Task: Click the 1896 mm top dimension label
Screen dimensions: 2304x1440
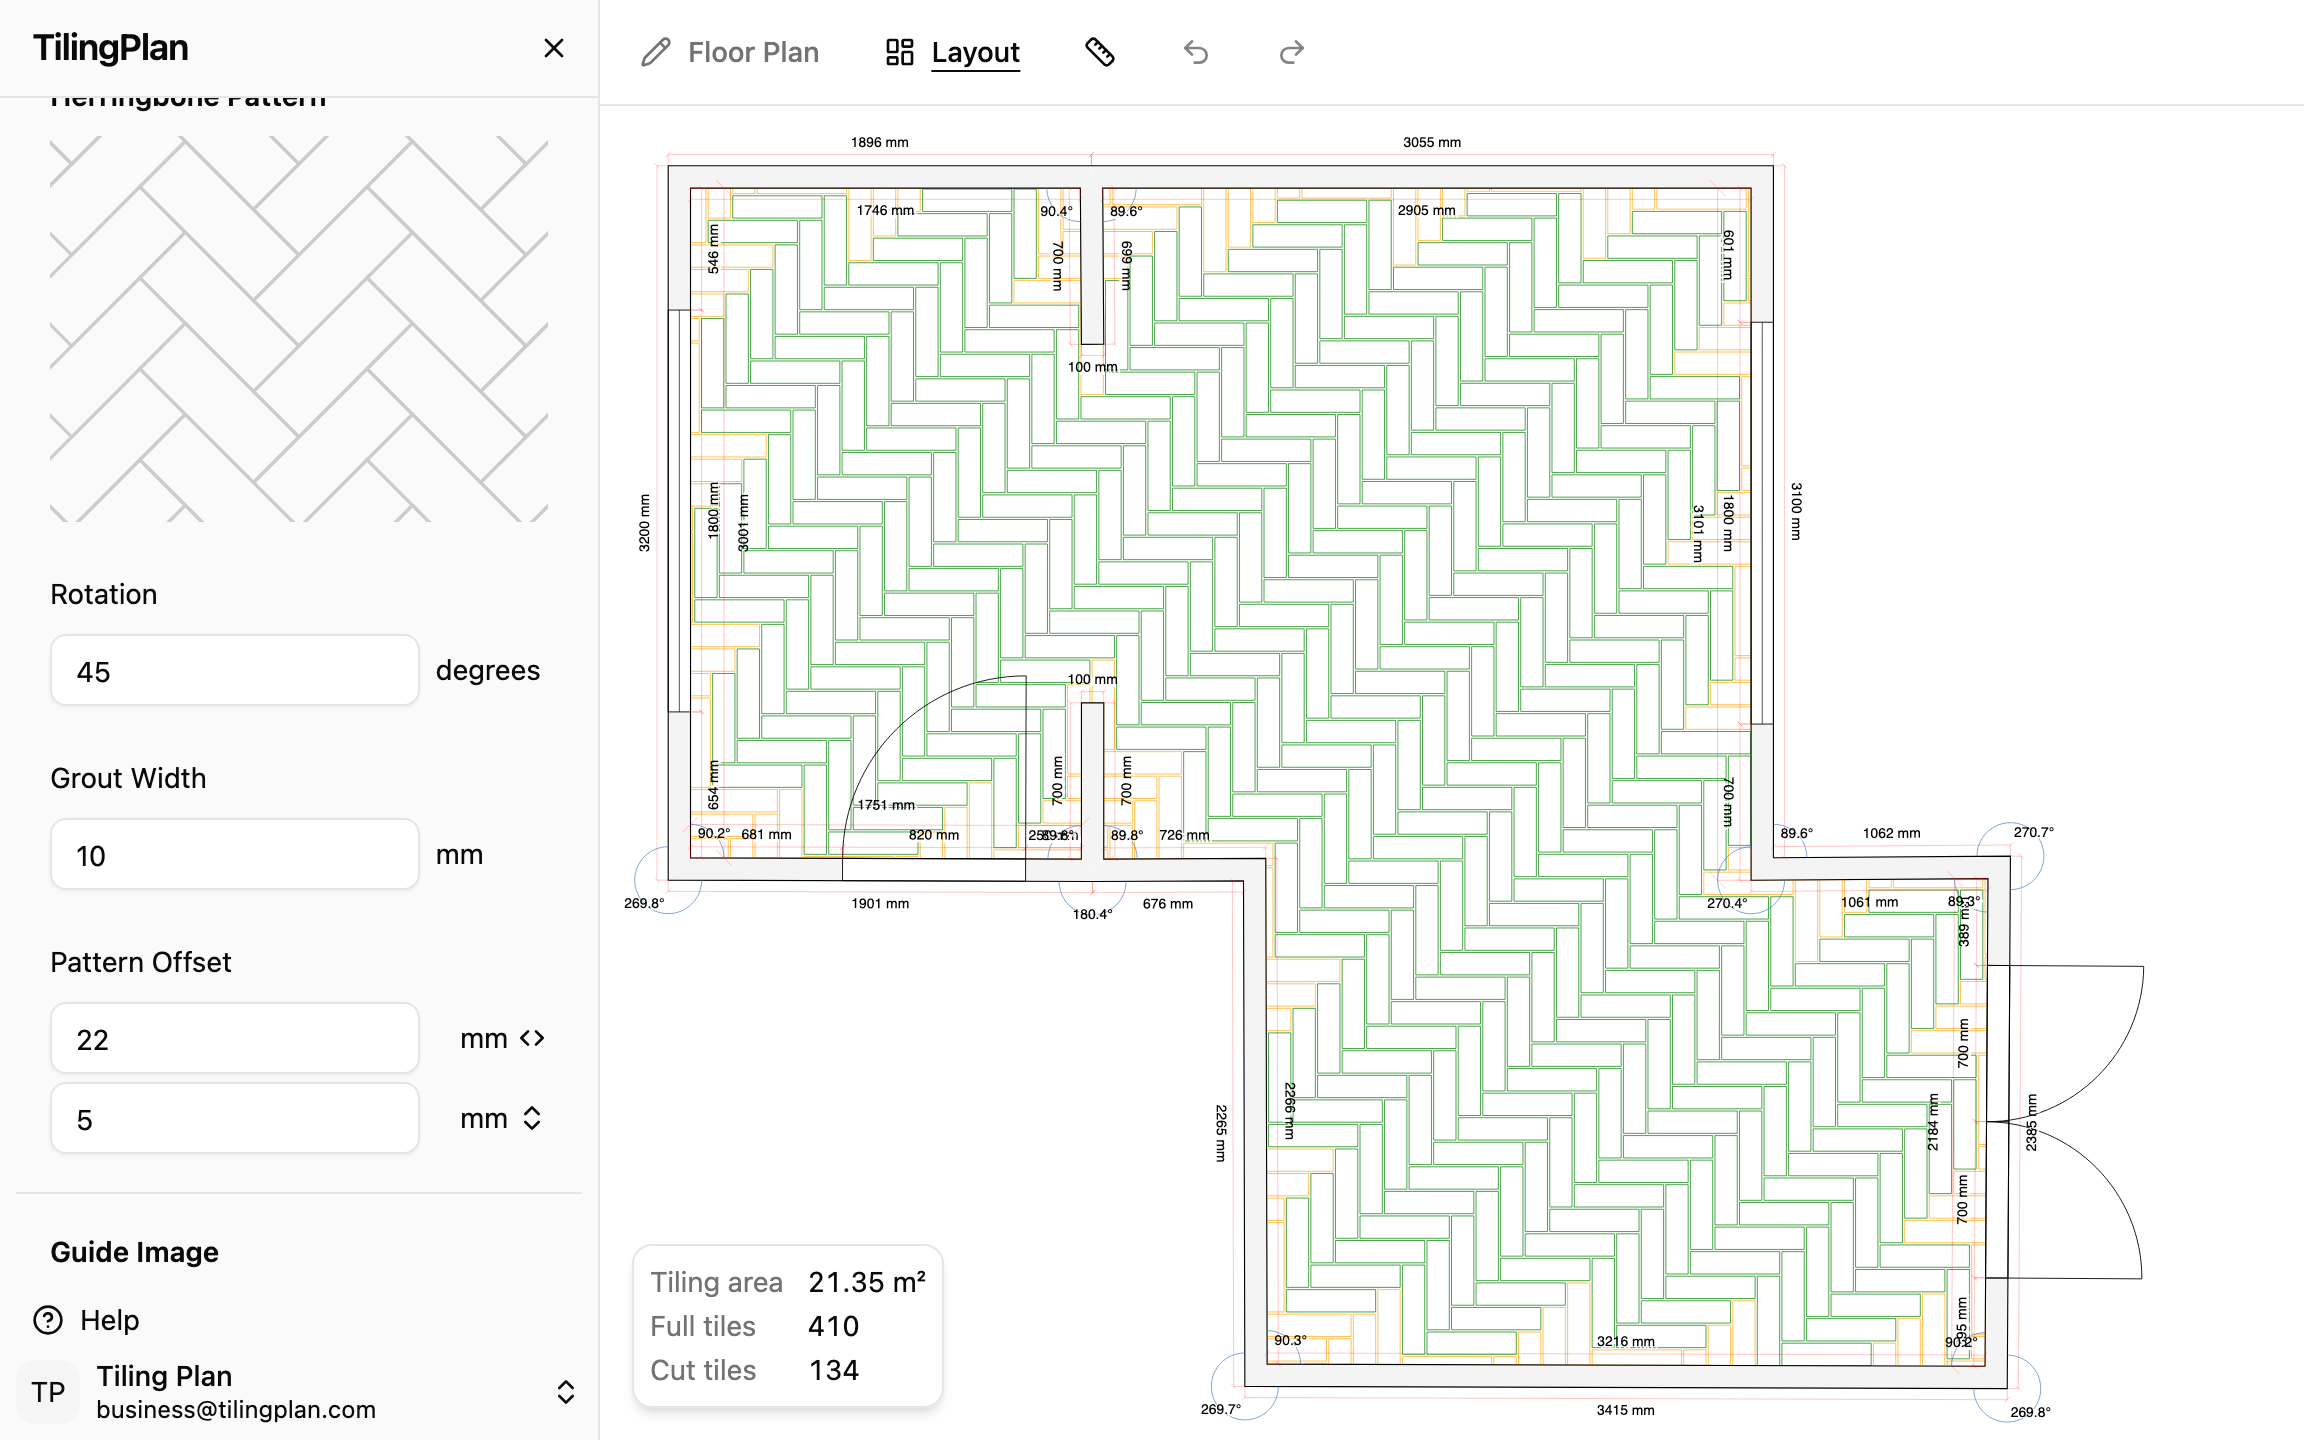Action: (880, 142)
